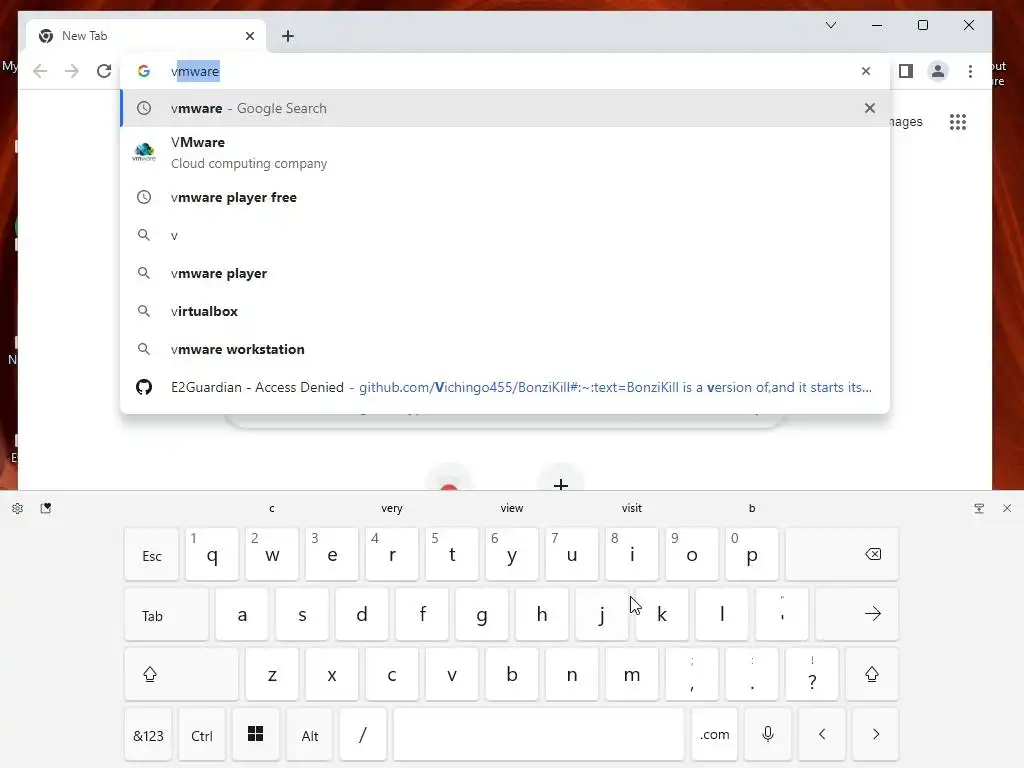
Task: Tap the Esc key
Action: pos(152,554)
